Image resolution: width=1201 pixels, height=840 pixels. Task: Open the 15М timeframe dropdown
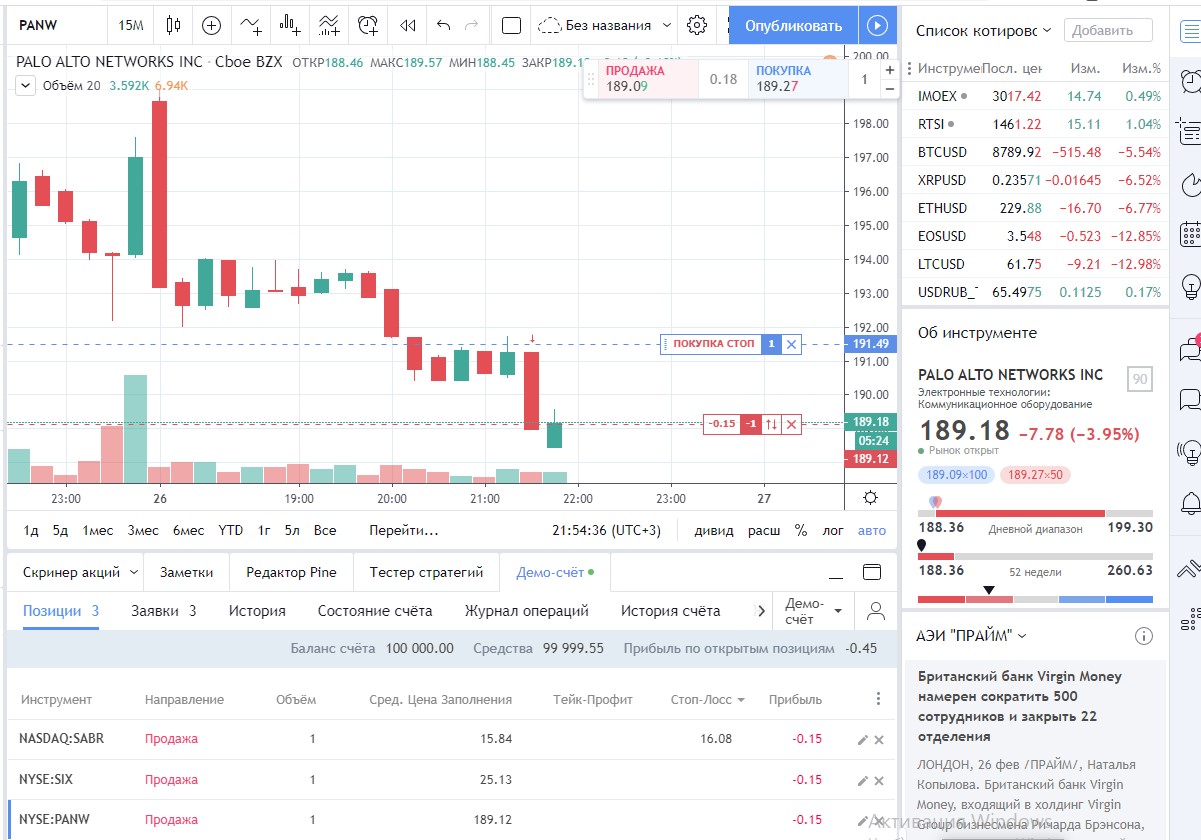130,25
